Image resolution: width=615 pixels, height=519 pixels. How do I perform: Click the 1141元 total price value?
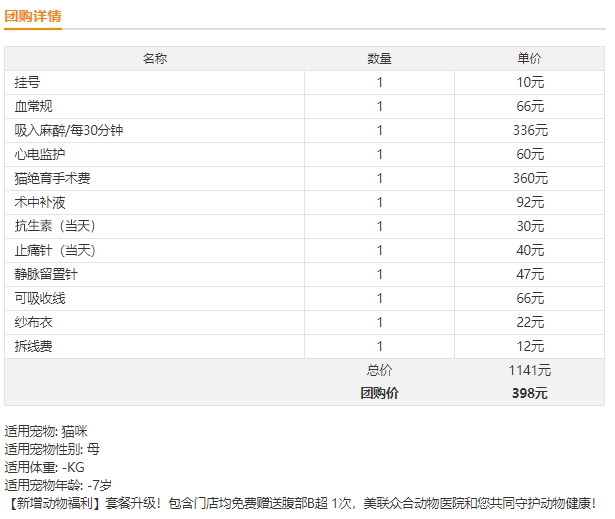coord(530,370)
